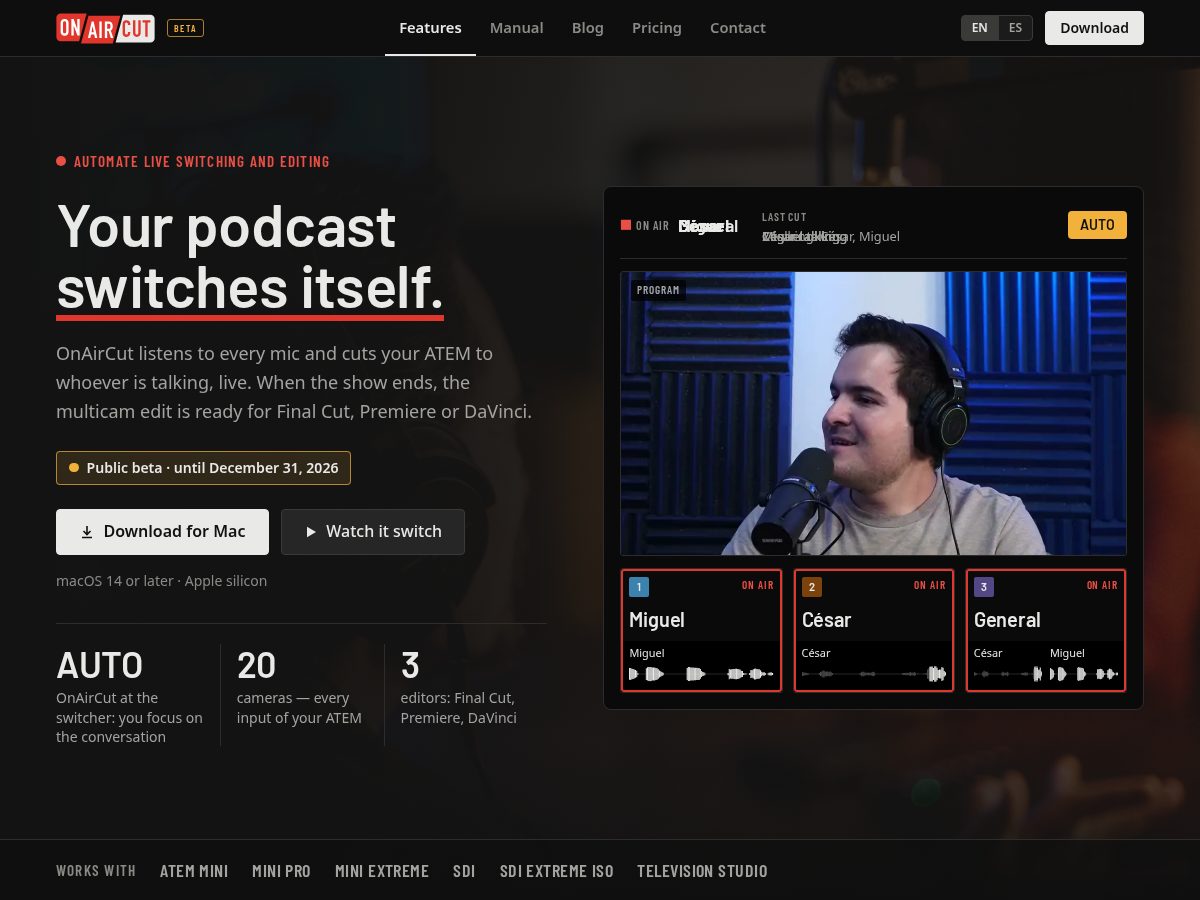Screen dimensions: 1200x900
Task: Click César's audio waveform in card 2
Action: [874, 674]
